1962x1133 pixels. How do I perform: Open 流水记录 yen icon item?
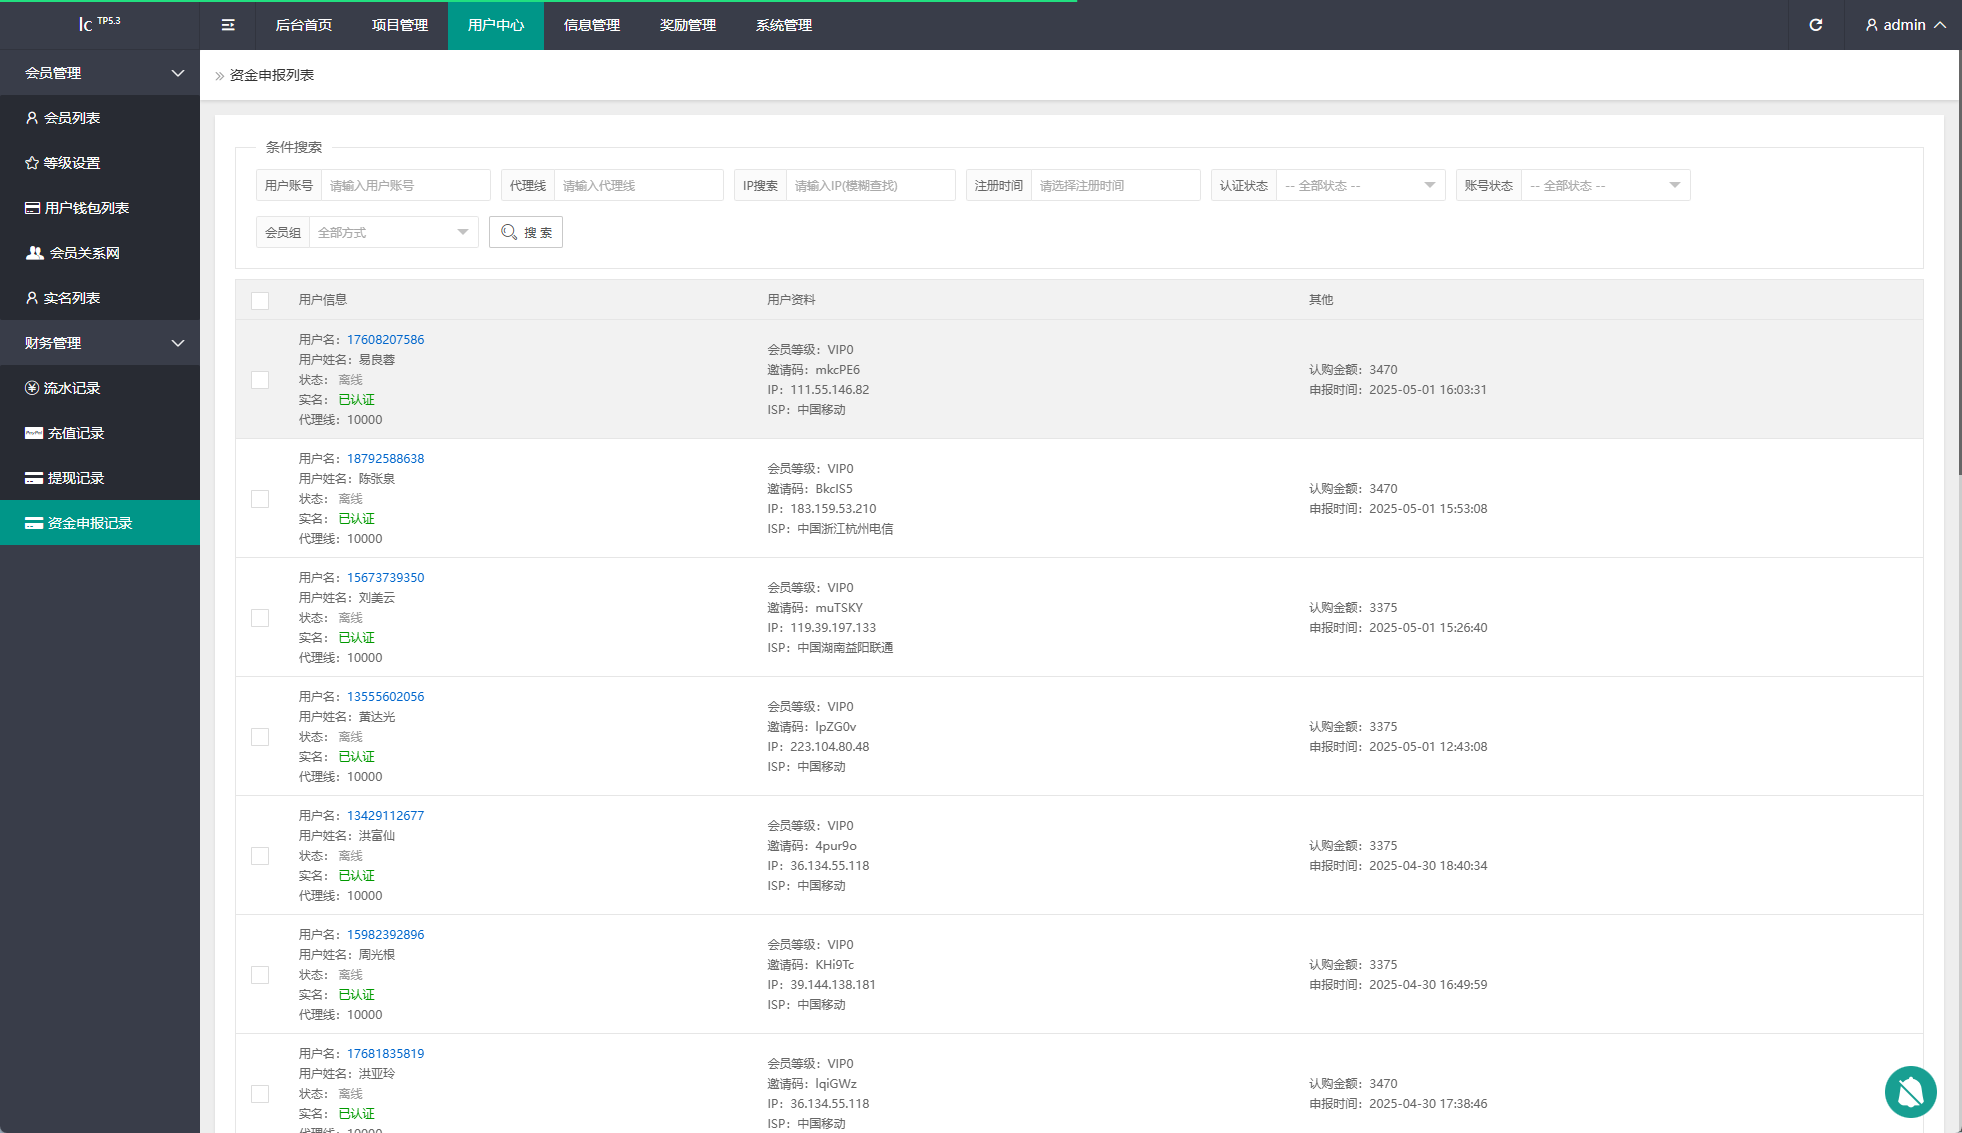coord(32,388)
